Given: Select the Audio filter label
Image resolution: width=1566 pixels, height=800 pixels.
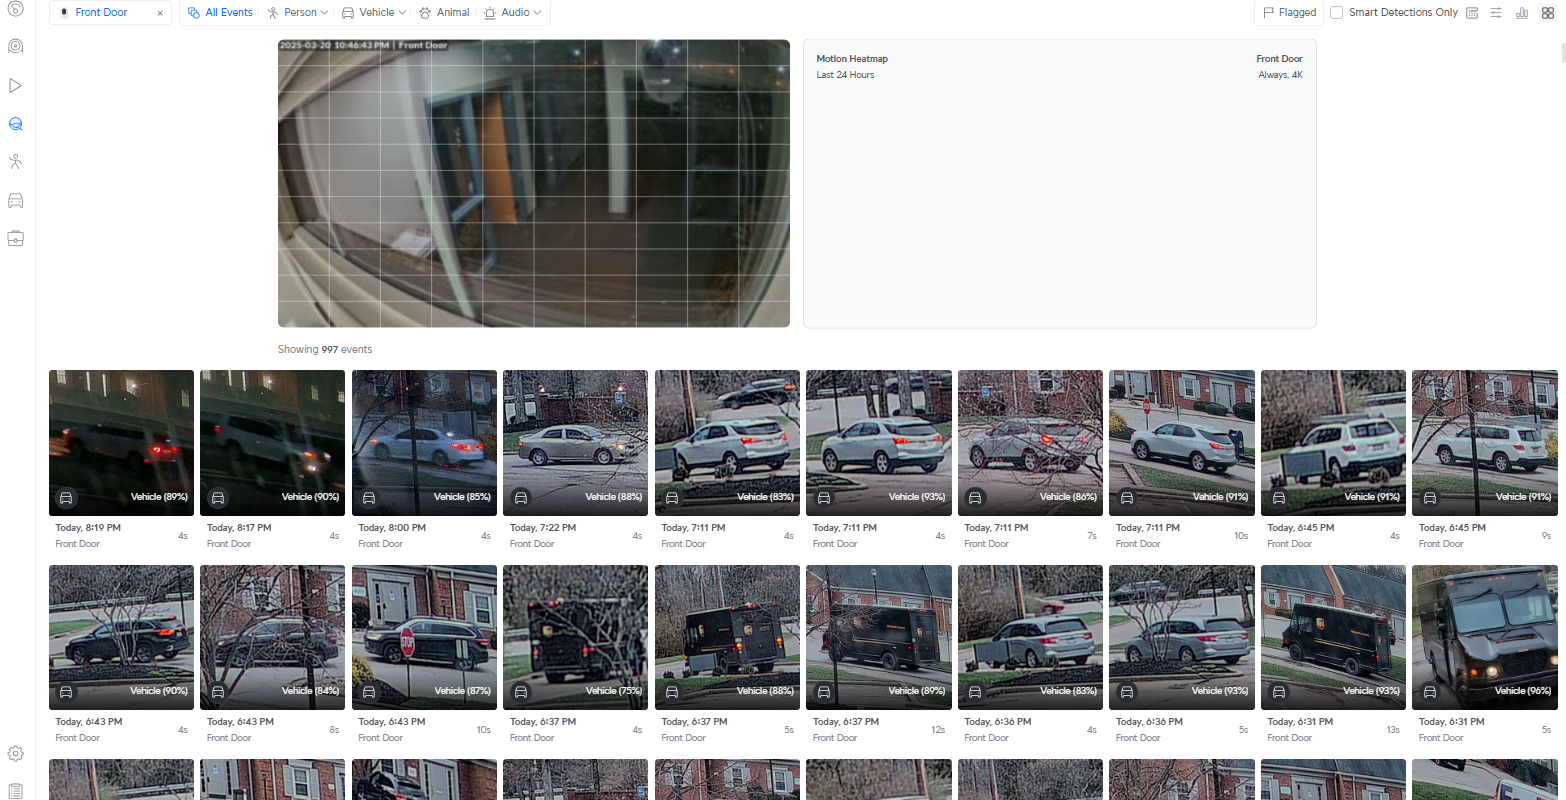Looking at the screenshot, I should [515, 13].
